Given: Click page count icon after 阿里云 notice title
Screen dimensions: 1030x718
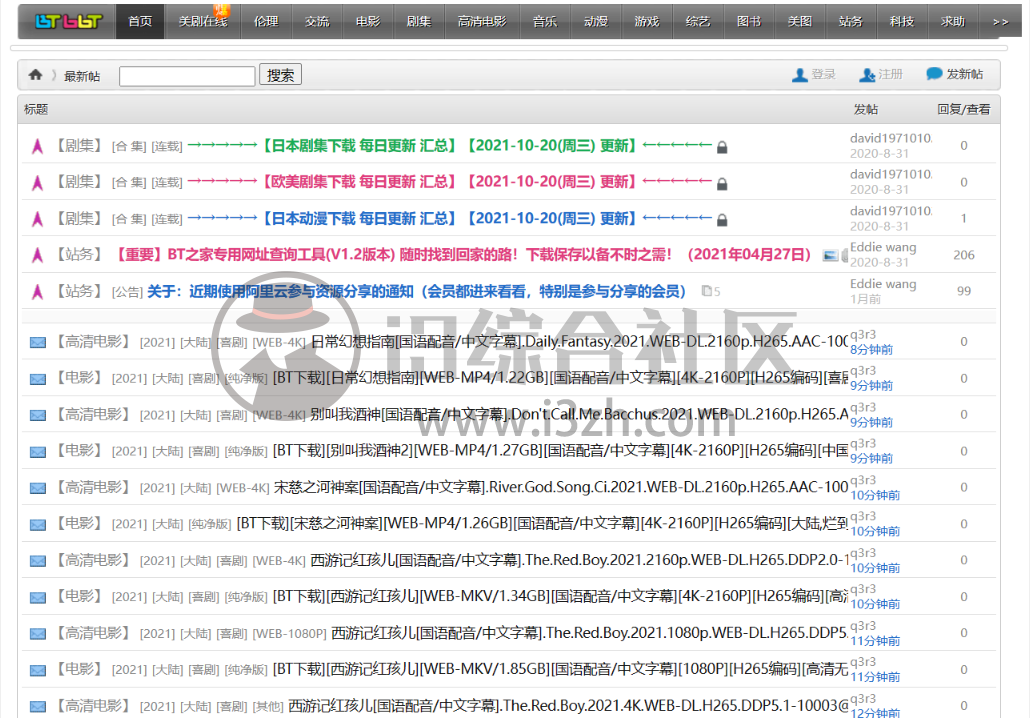Looking at the screenshot, I should click(x=707, y=290).
